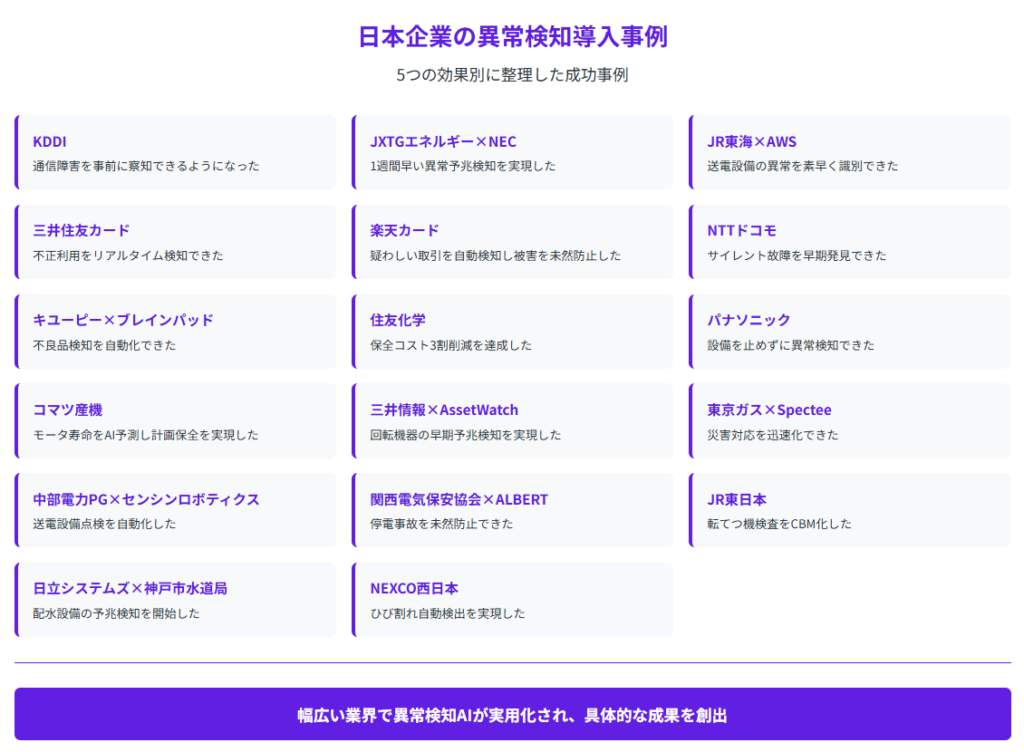The image size is (1024, 752).
Task: Select the 東京ガス×Spectee case card
Action: click(x=849, y=421)
